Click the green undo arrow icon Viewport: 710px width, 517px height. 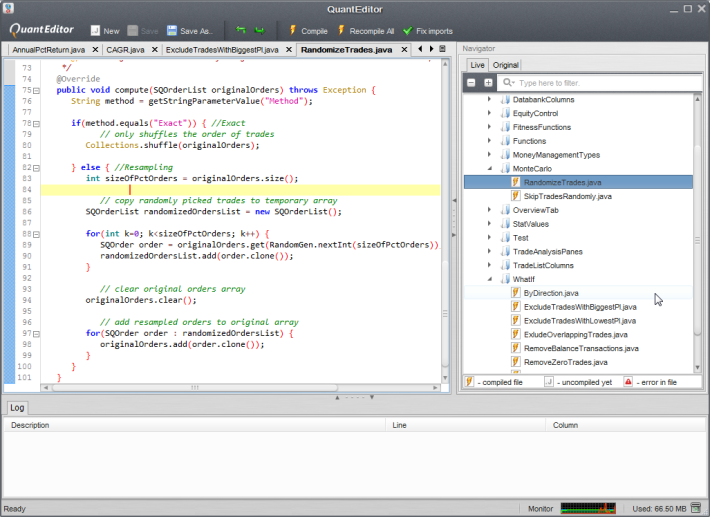coord(241,30)
